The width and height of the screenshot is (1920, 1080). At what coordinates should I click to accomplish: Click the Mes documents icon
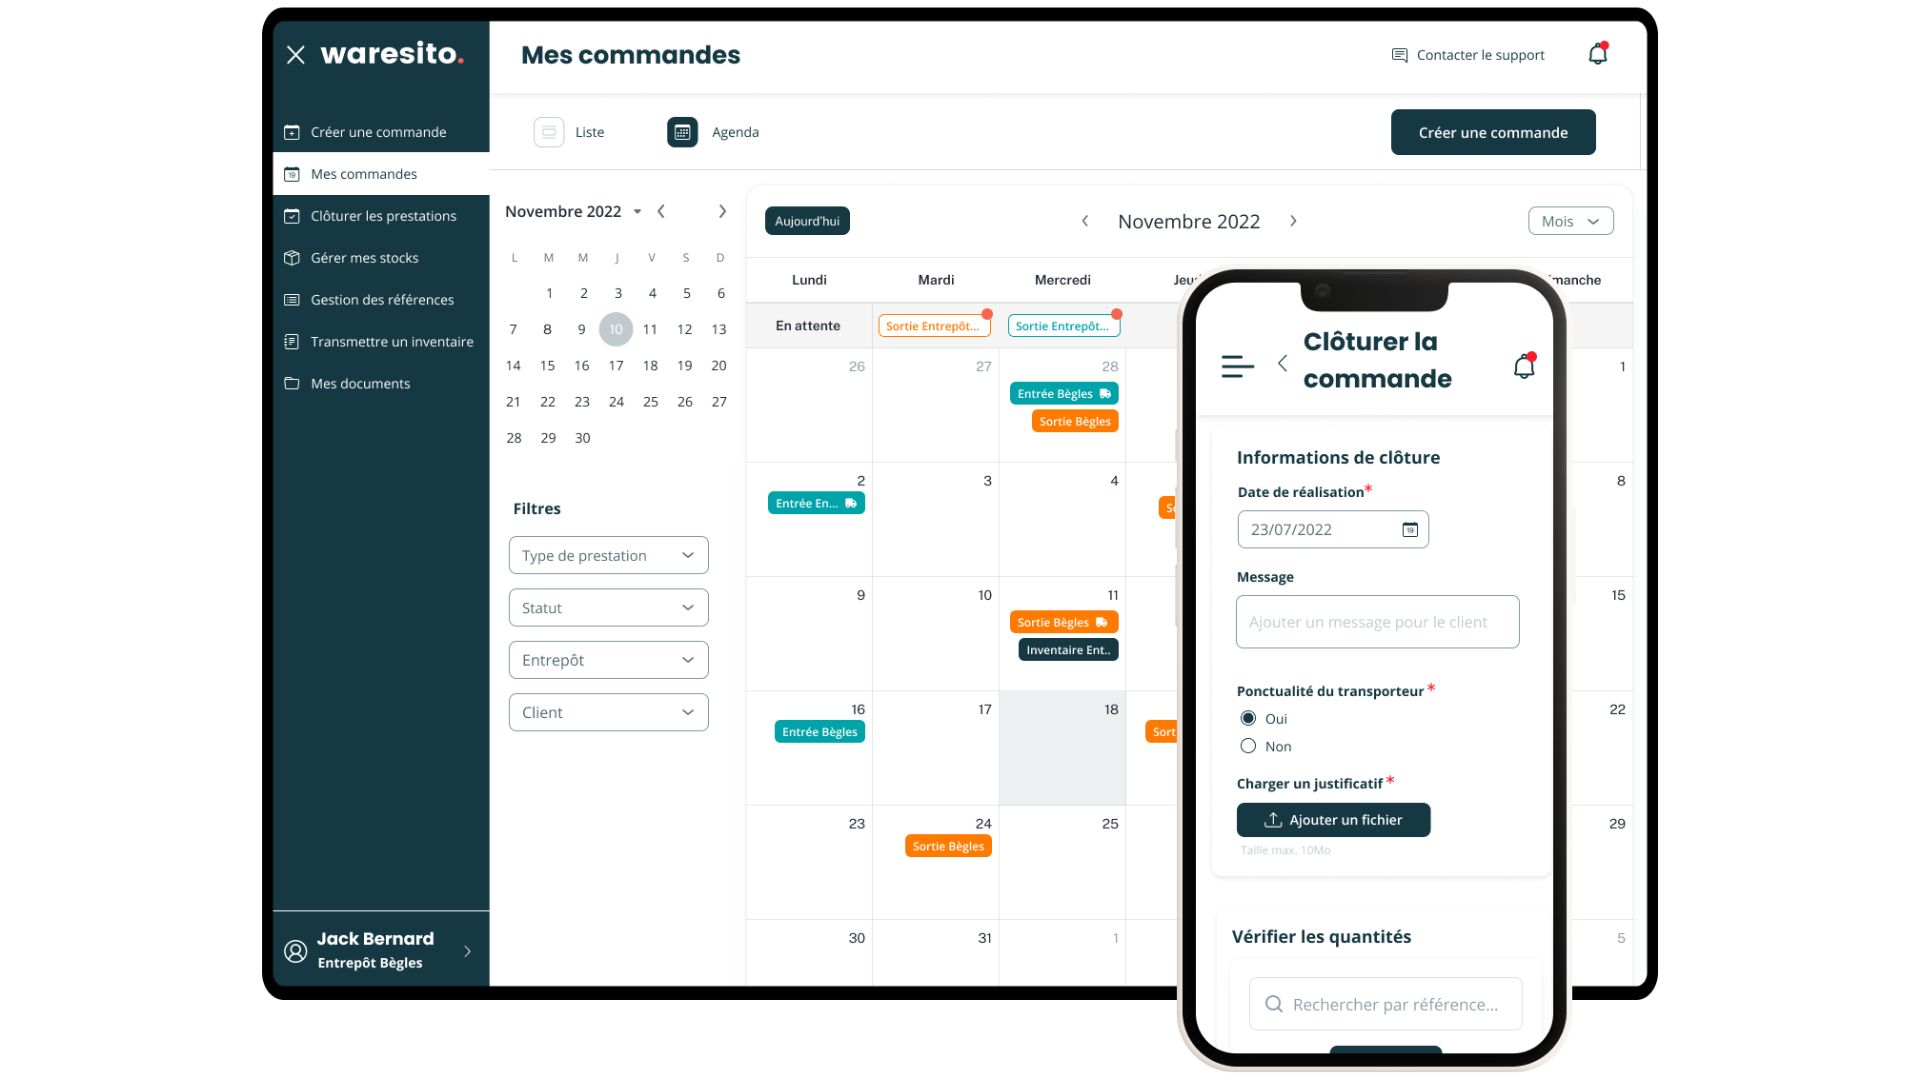point(293,382)
